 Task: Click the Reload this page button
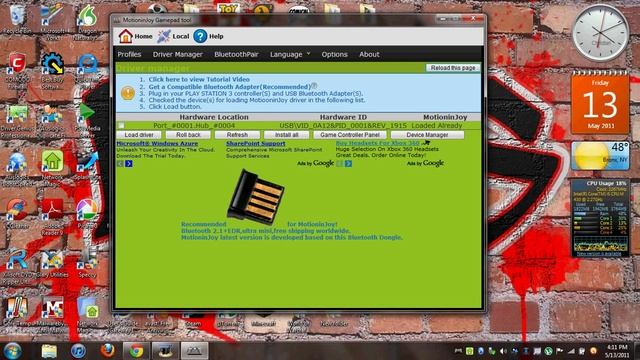pos(453,68)
